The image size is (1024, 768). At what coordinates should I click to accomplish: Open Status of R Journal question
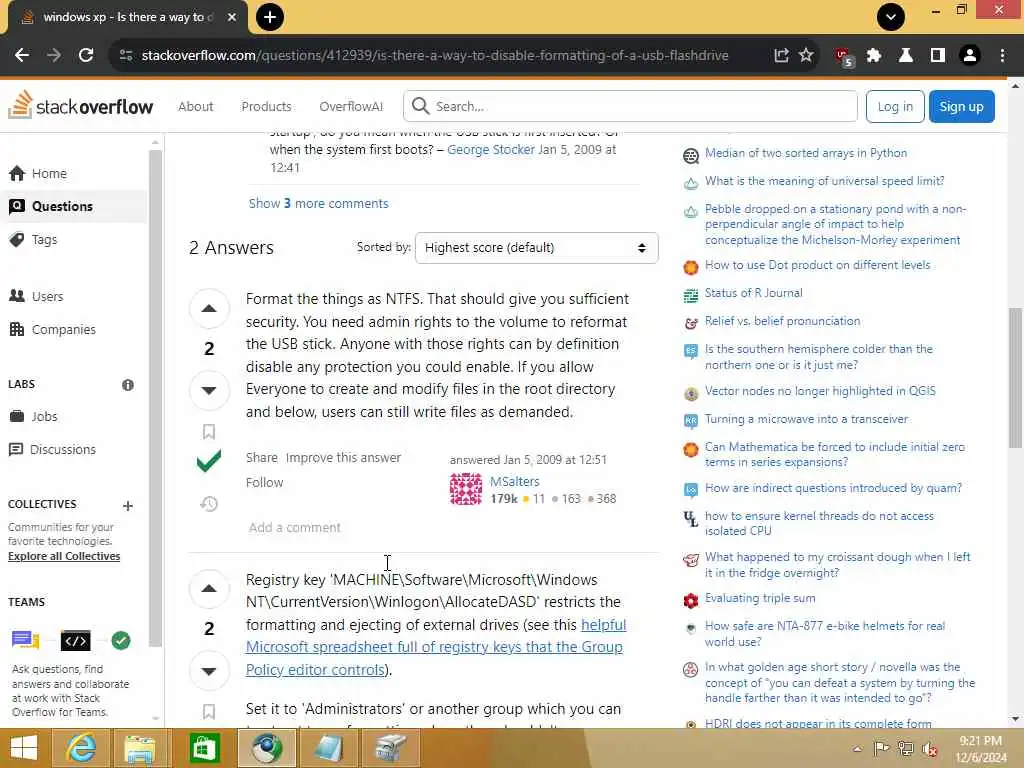[x=754, y=293]
